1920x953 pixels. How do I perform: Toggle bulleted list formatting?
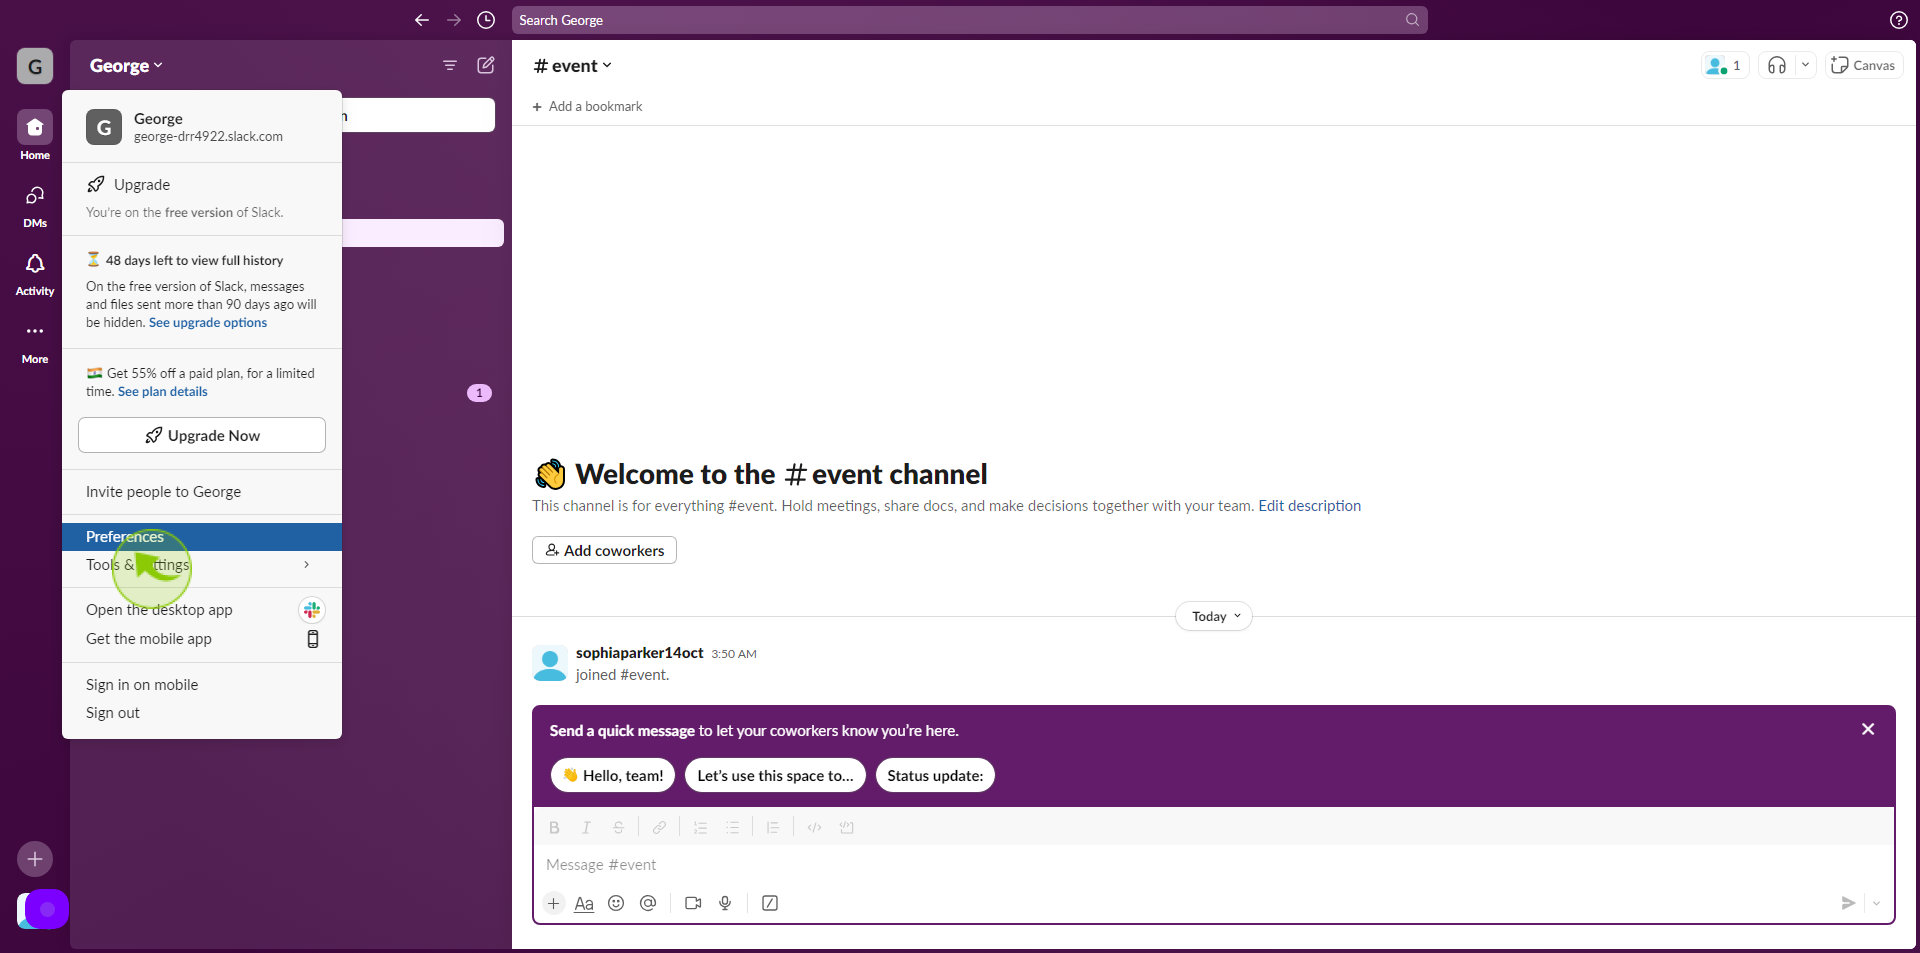pyautogui.click(x=732, y=828)
